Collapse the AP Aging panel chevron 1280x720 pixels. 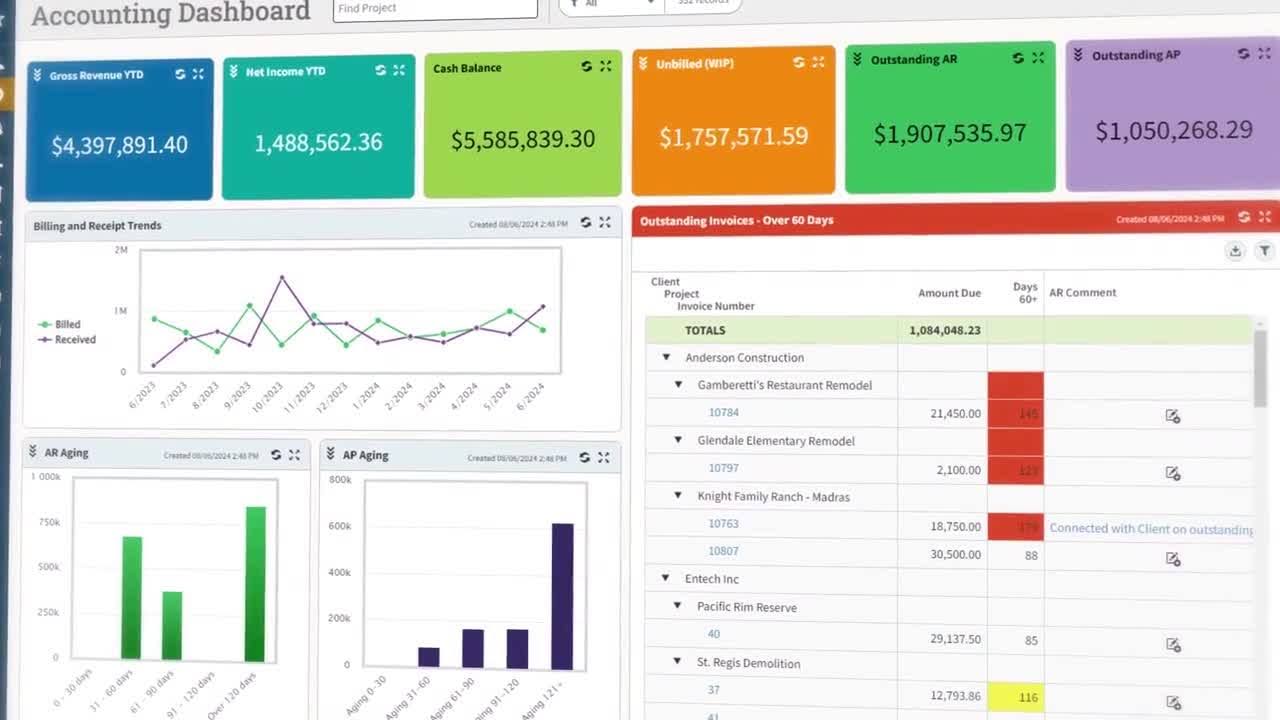[330, 454]
